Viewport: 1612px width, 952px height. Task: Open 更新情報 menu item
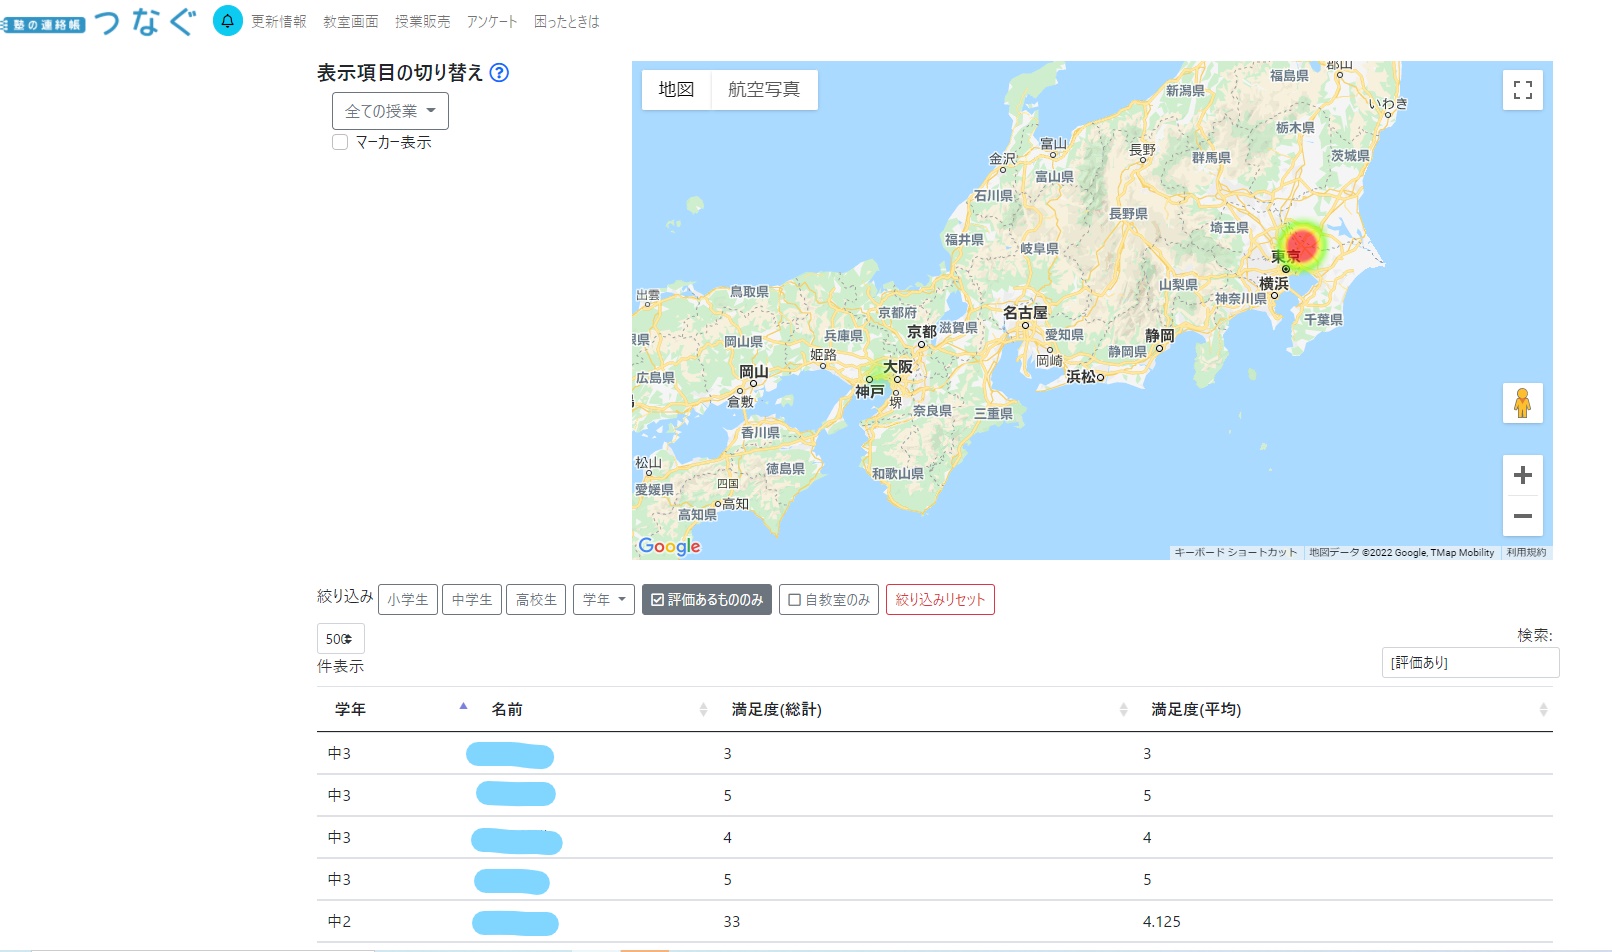279,21
